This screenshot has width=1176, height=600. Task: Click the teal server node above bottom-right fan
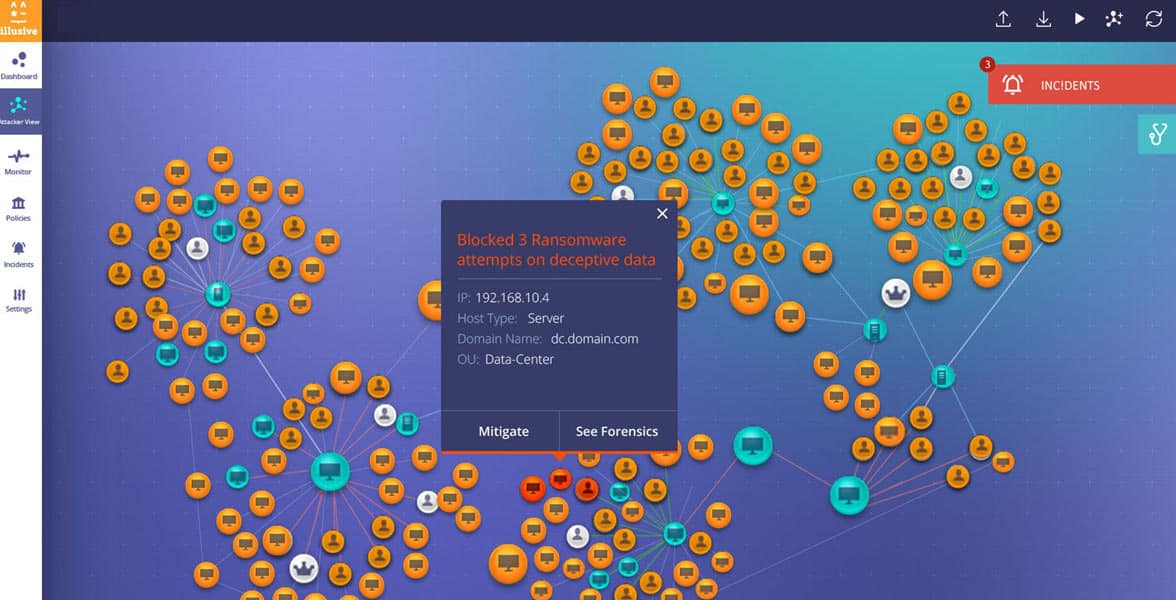pos(943,375)
